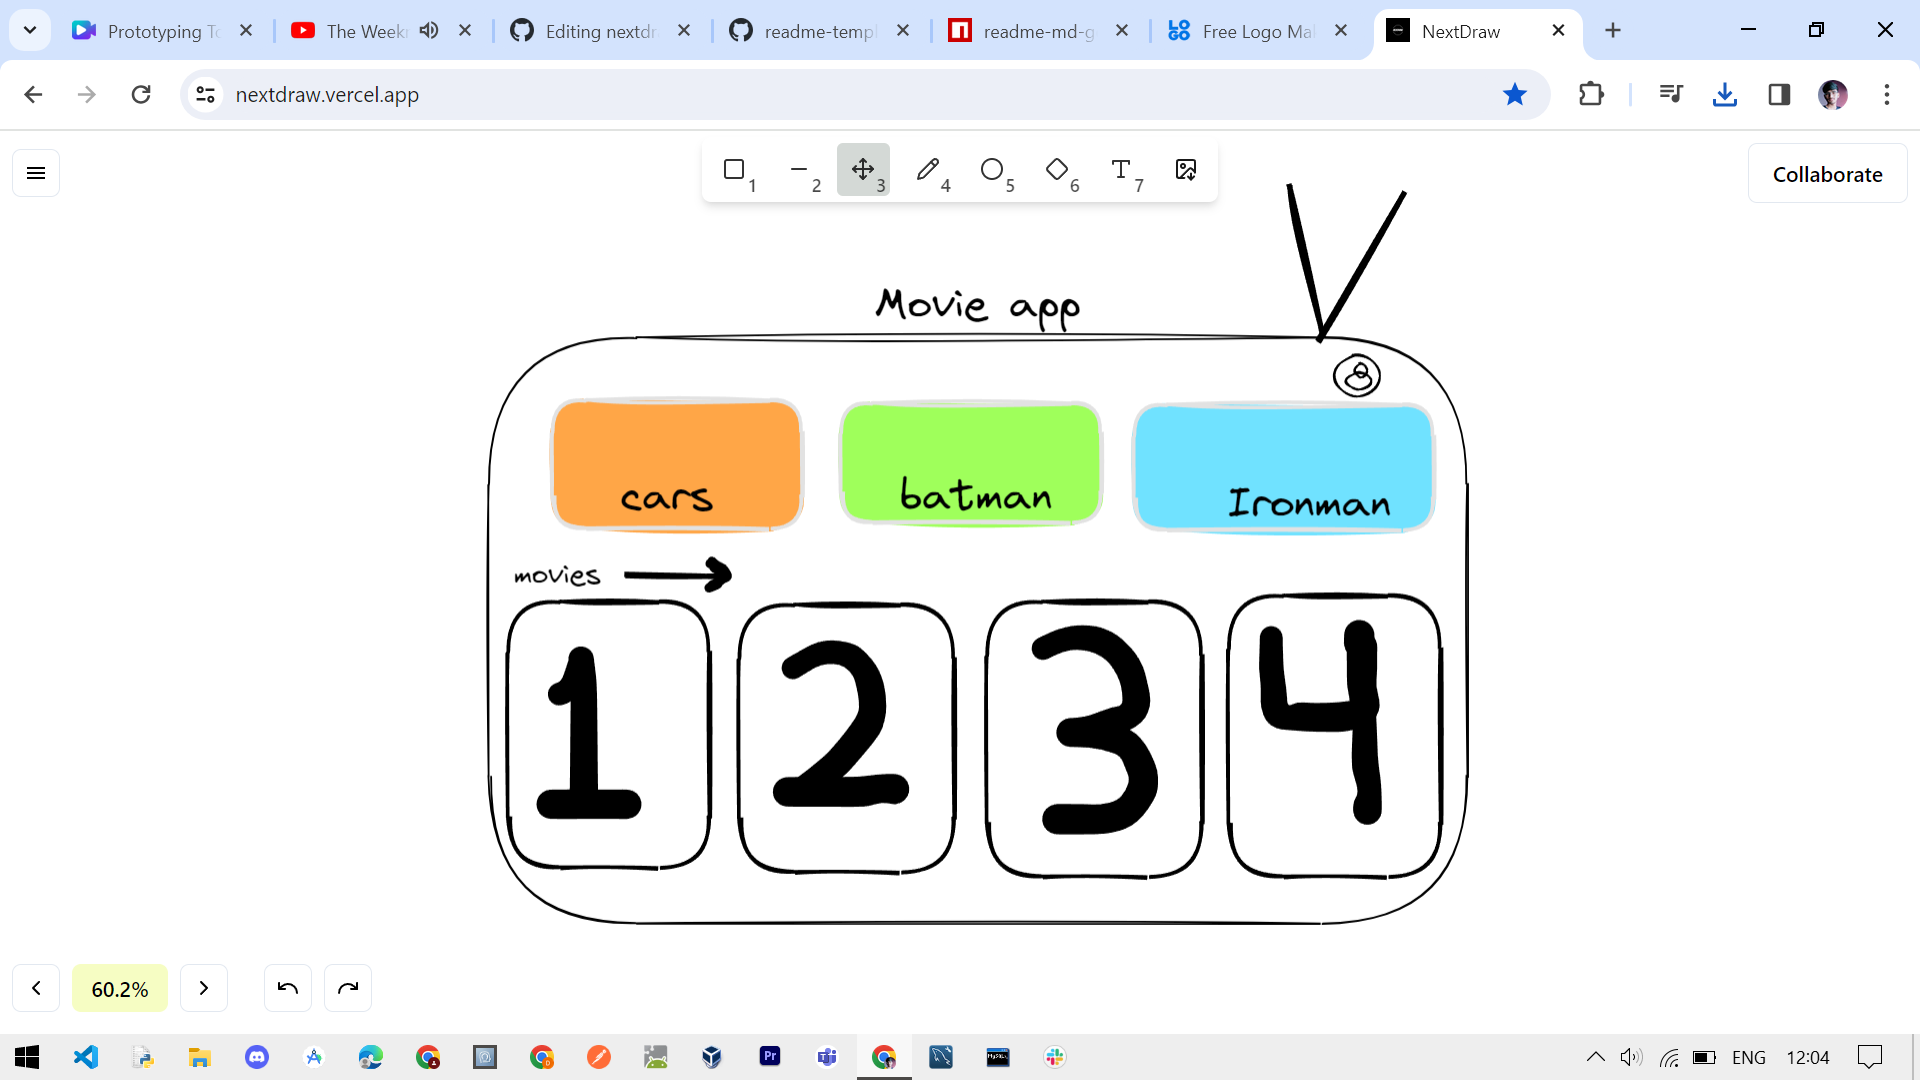Reset zoom via 60.2% button
This screenshot has height=1080, width=1920.
(120, 989)
